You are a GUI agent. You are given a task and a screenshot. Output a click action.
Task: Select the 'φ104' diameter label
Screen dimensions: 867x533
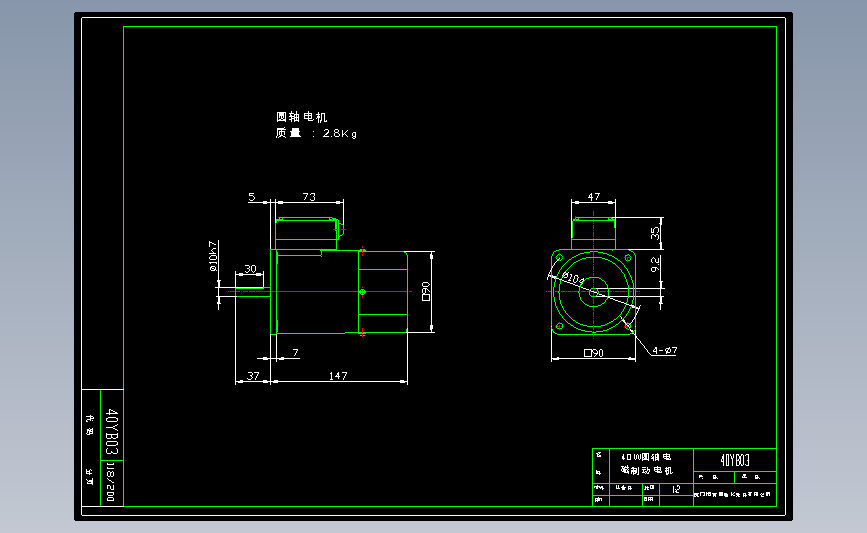573,278
